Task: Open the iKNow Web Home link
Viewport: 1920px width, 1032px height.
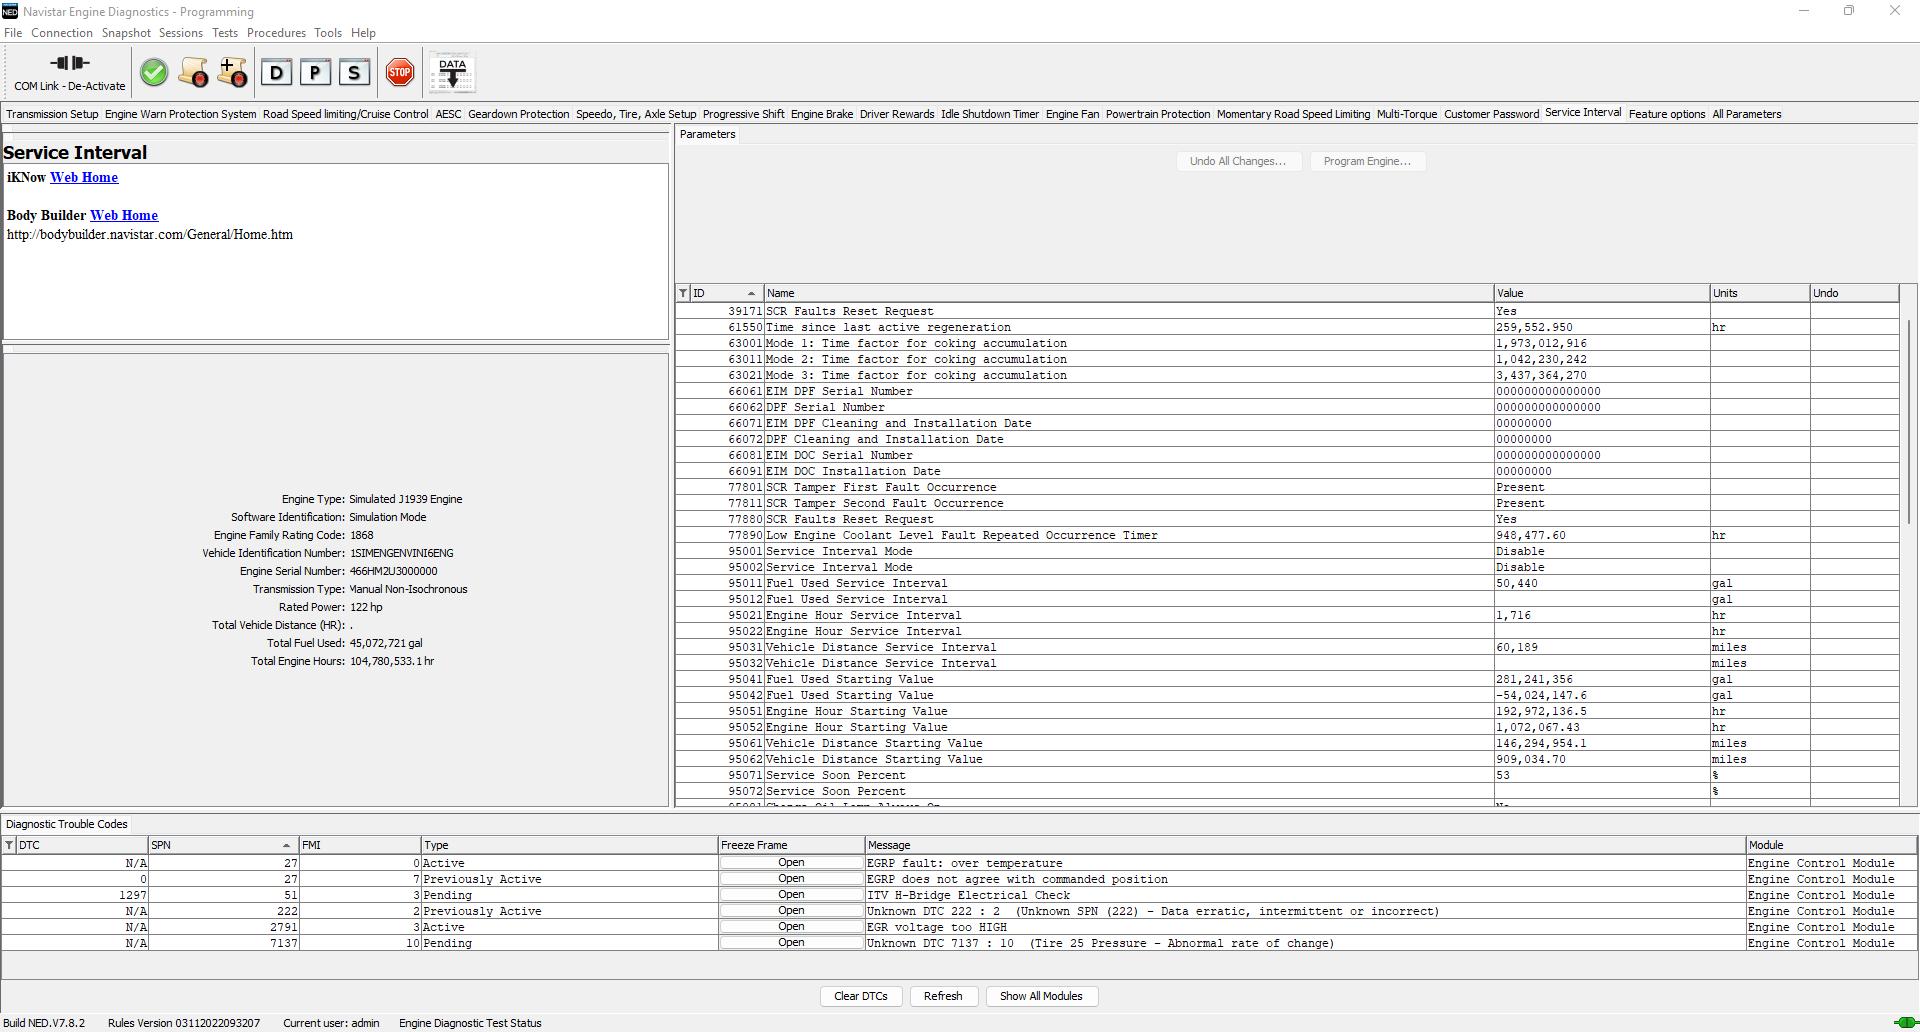Action: [84, 177]
